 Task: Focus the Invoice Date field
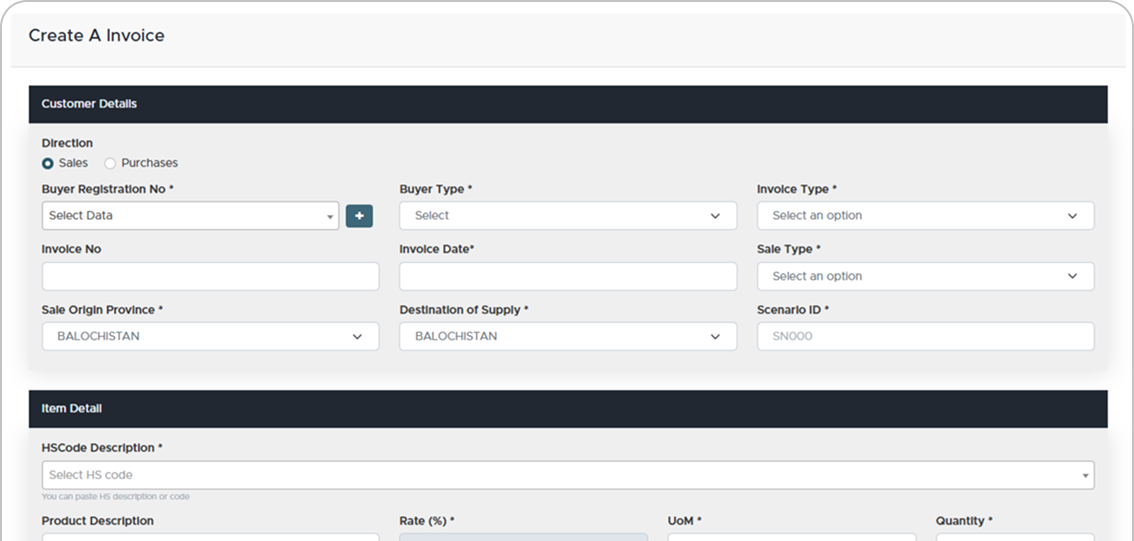click(x=567, y=276)
